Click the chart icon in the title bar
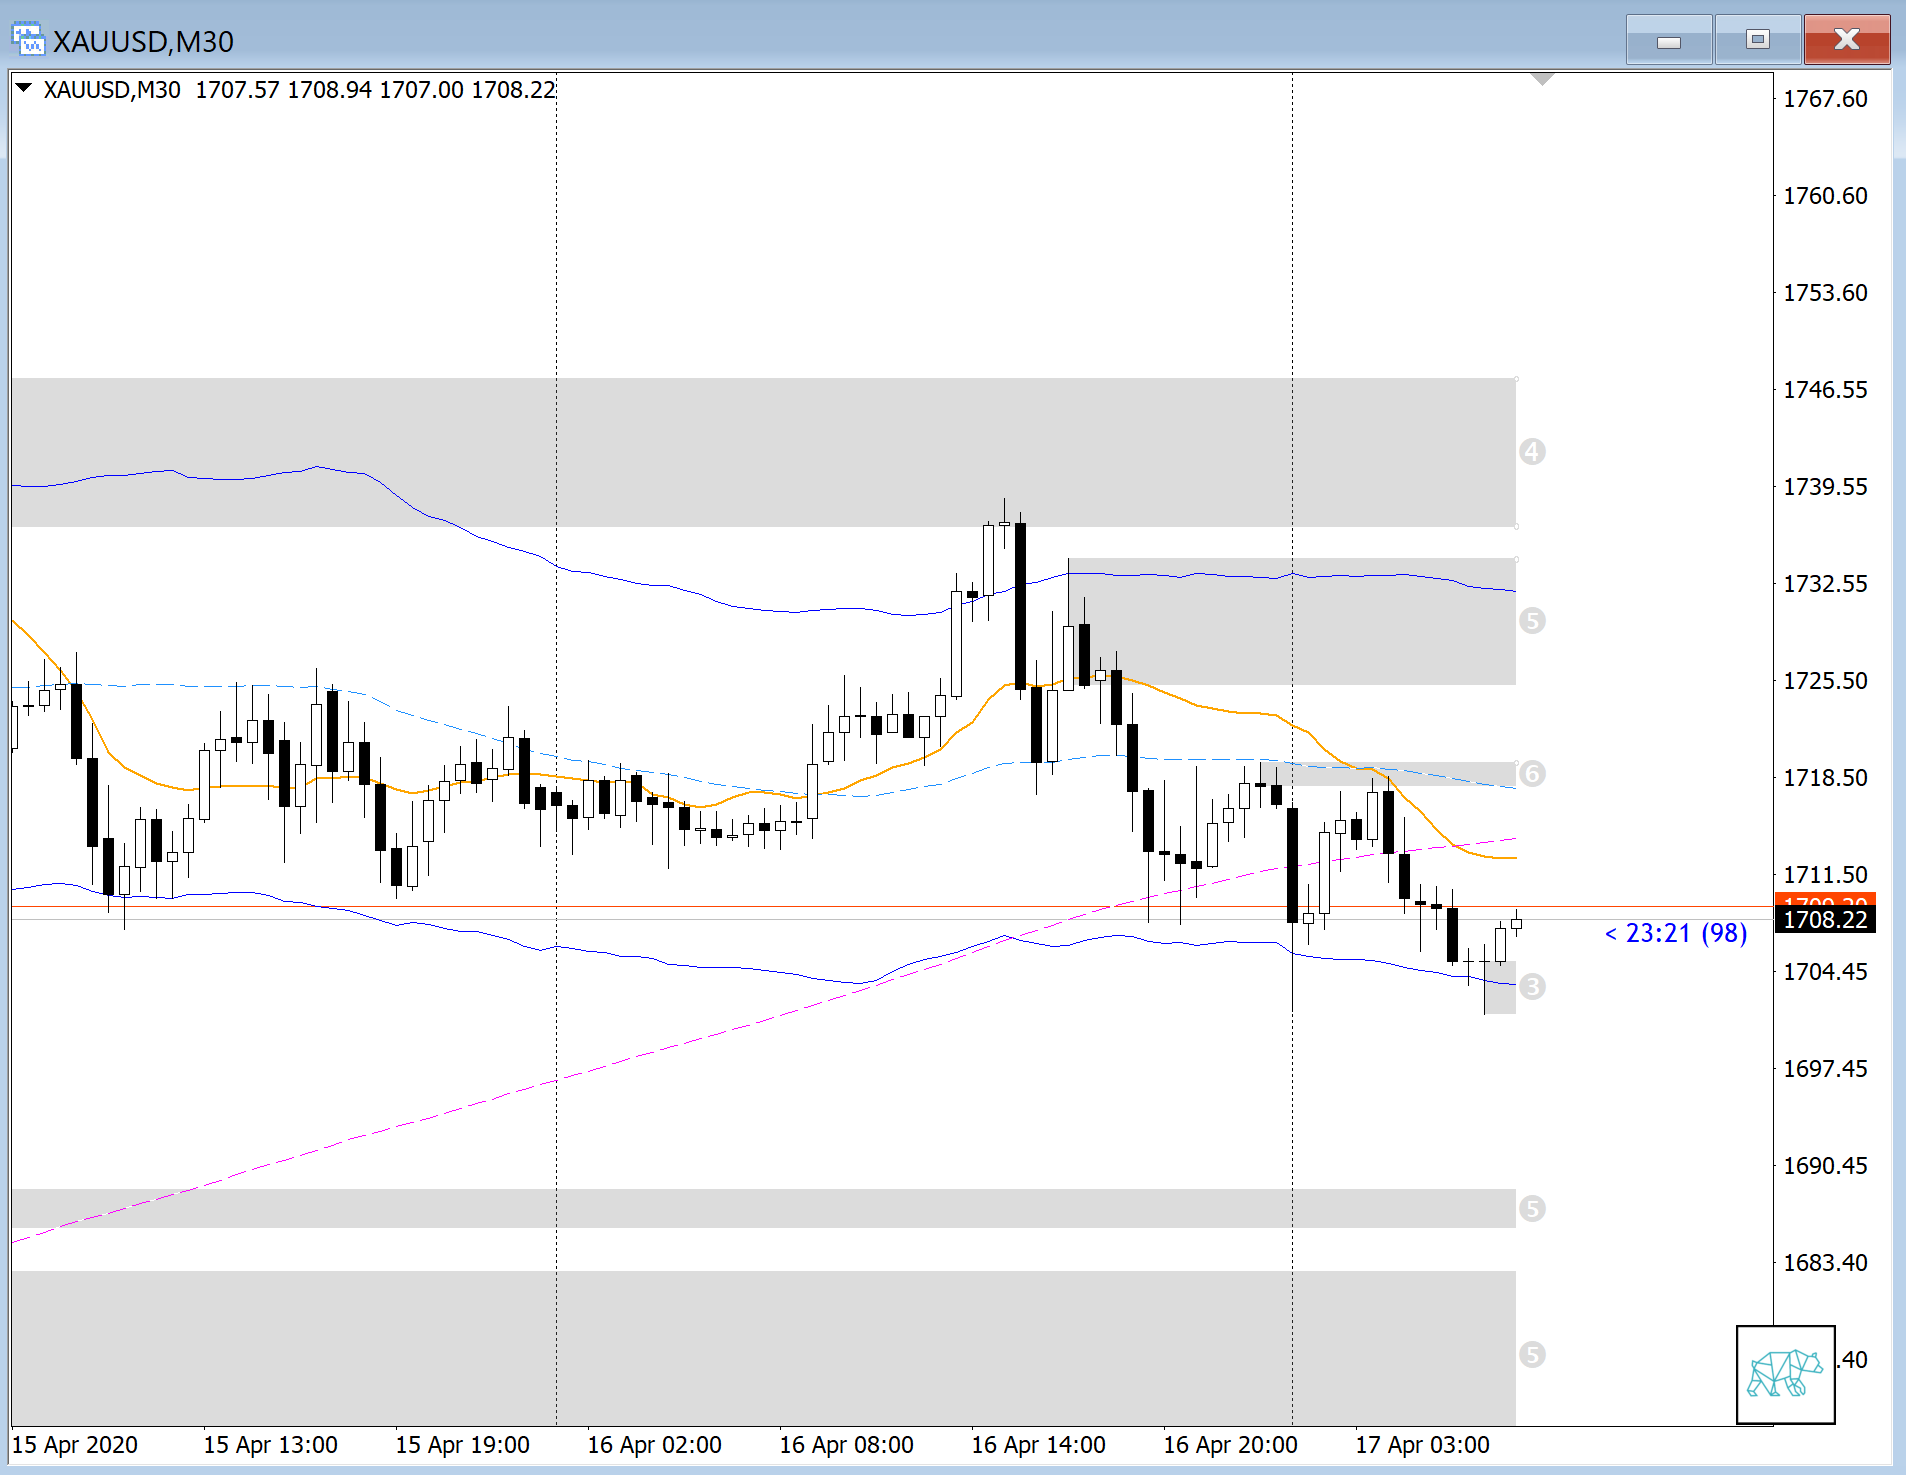 [27, 40]
